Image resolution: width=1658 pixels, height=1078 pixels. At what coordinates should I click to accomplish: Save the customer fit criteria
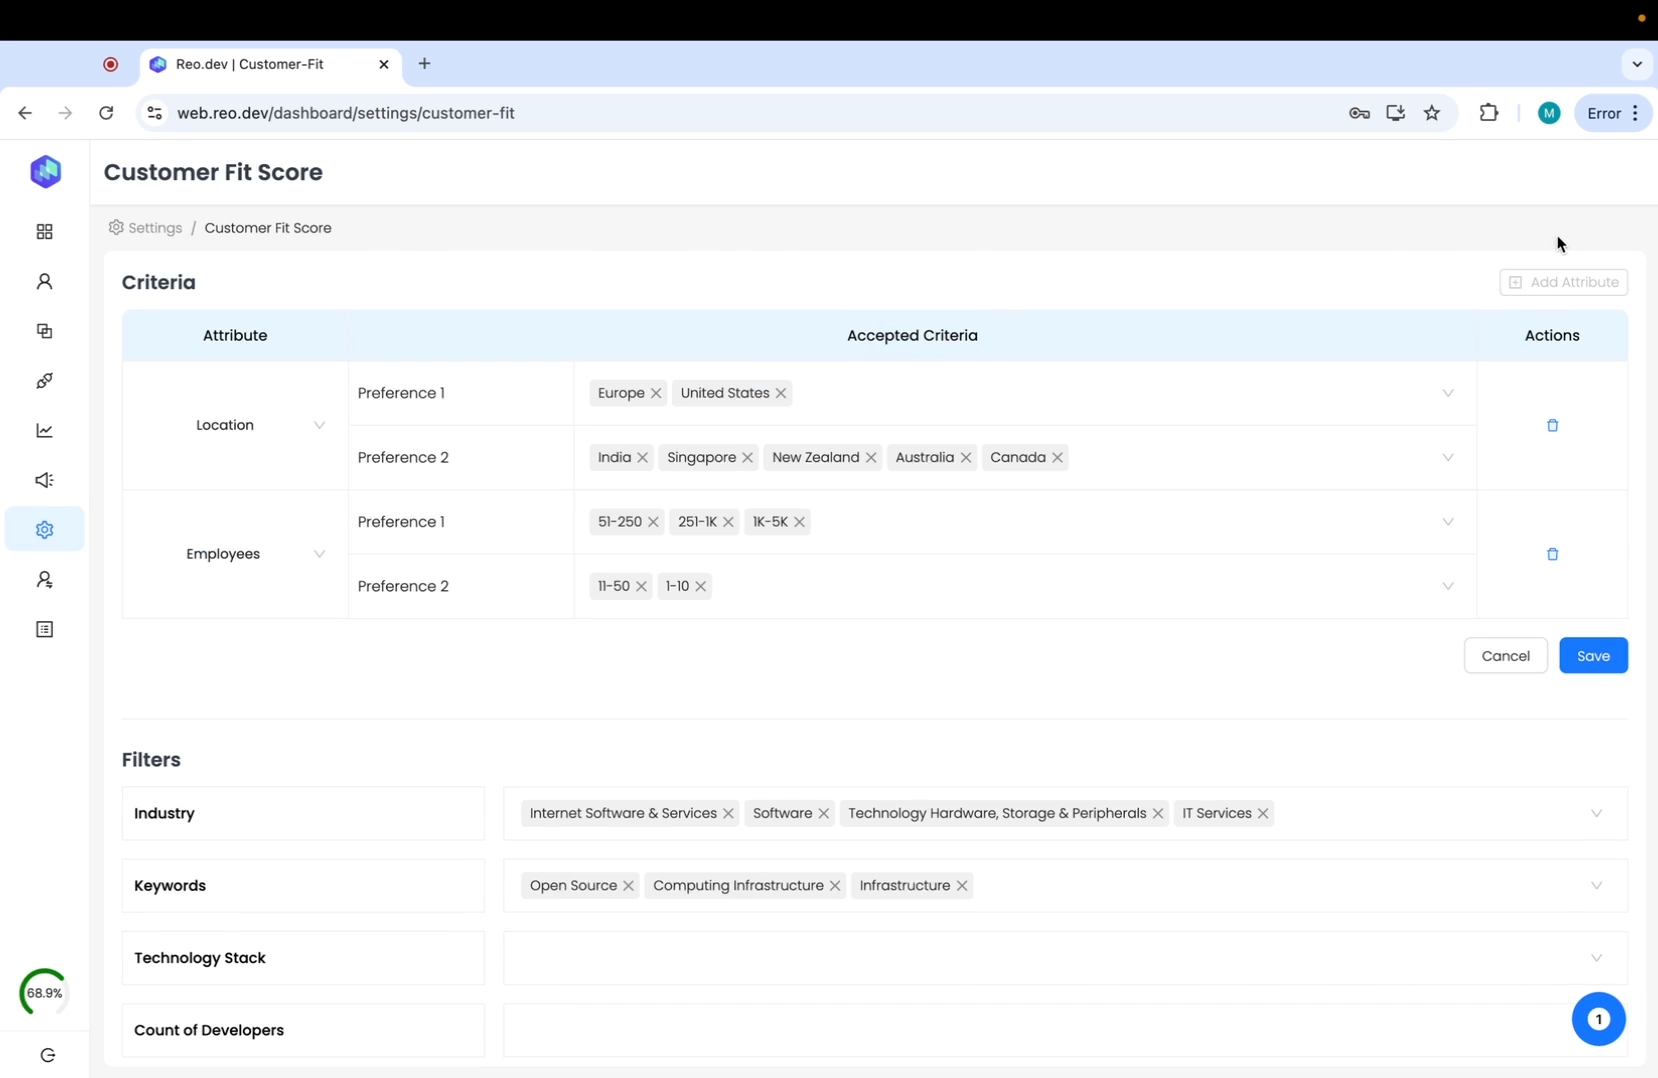tap(1593, 656)
